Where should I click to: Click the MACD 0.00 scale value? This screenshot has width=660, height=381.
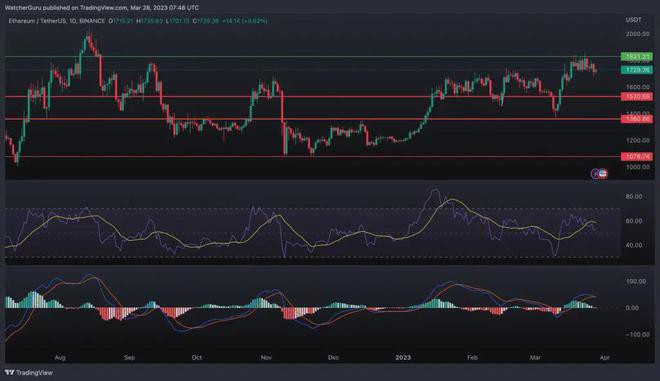[x=632, y=308]
